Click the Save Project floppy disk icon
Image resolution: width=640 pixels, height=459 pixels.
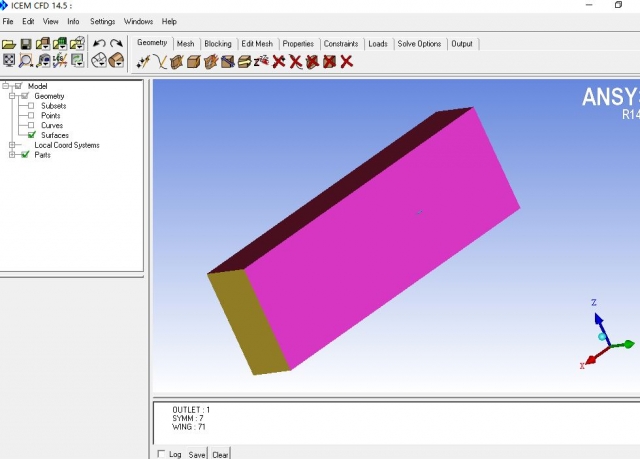(x=26, y=44)
